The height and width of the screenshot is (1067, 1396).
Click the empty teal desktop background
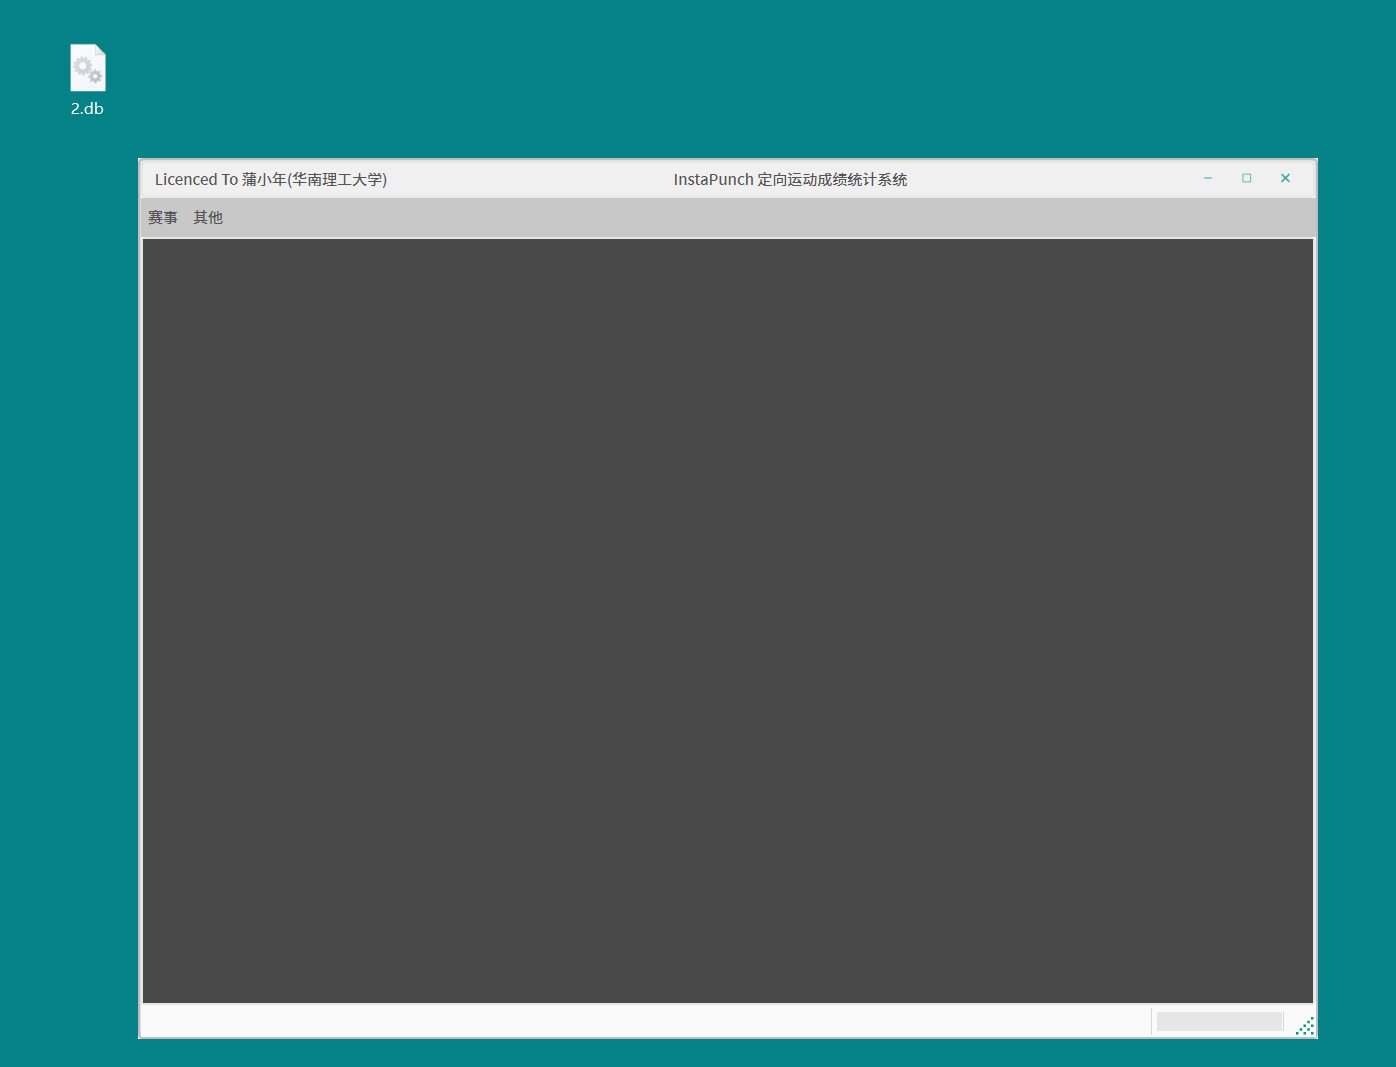[x=700, y=80]
